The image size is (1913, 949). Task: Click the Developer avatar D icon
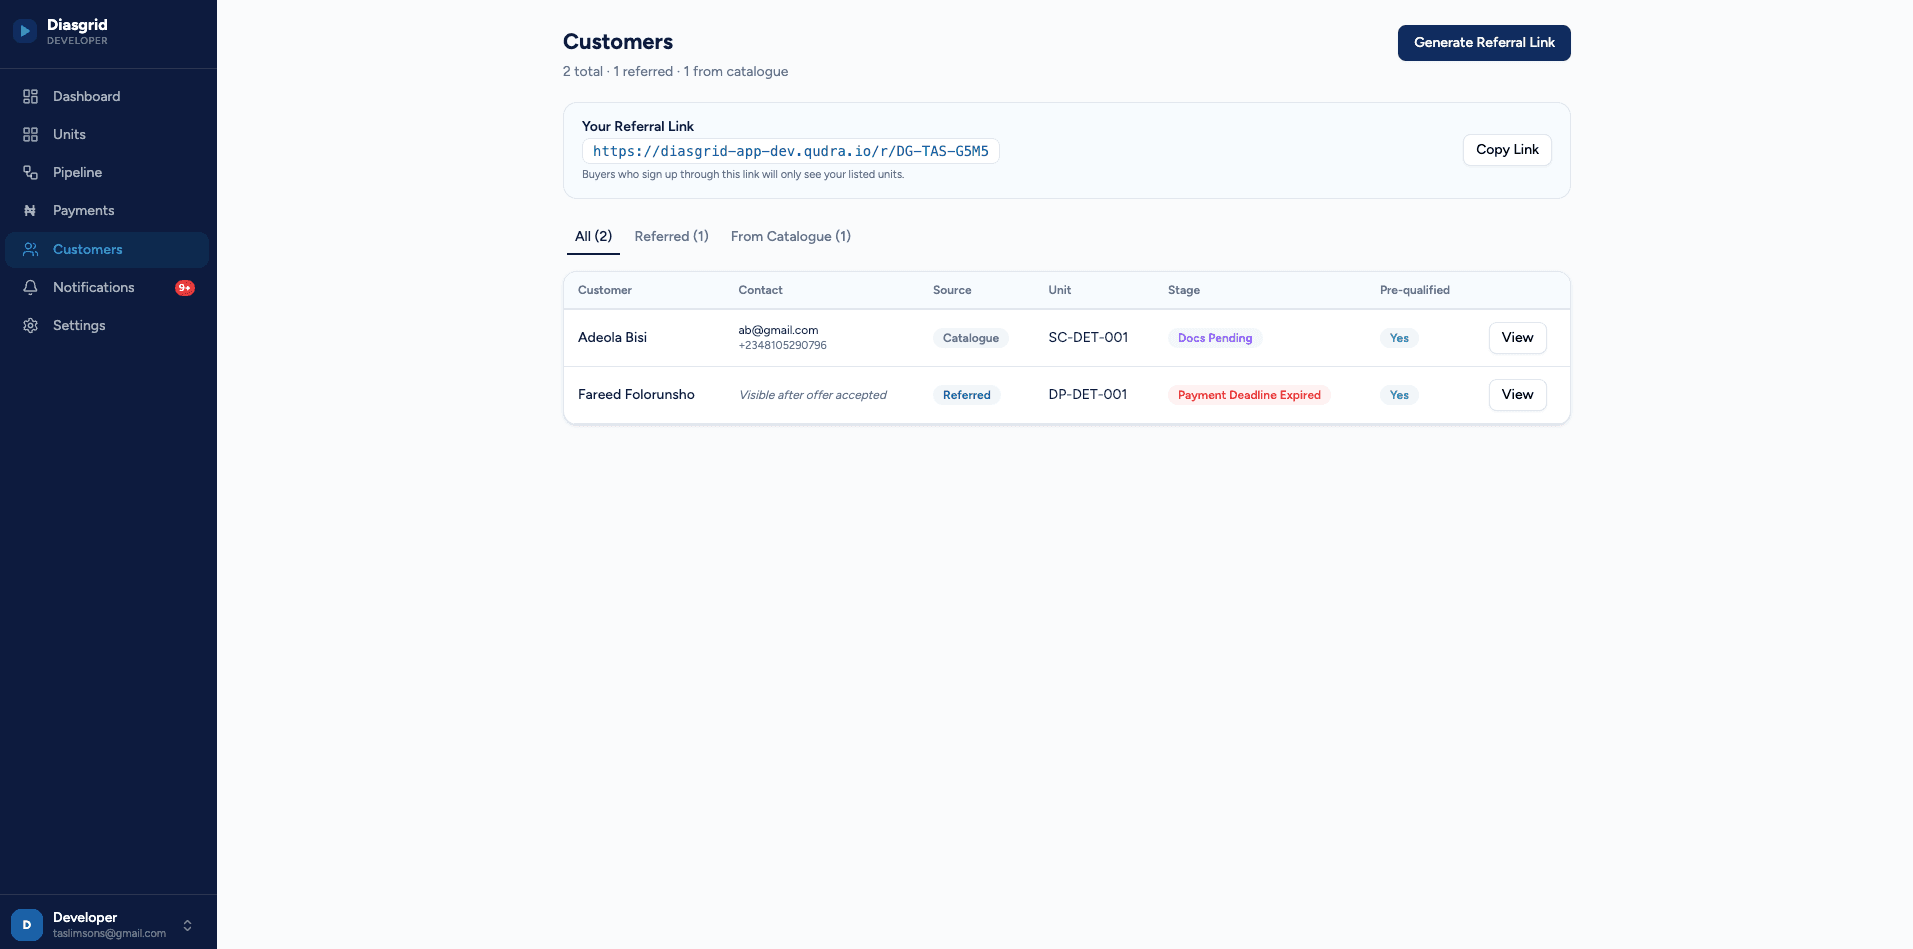tap(27, 925)
